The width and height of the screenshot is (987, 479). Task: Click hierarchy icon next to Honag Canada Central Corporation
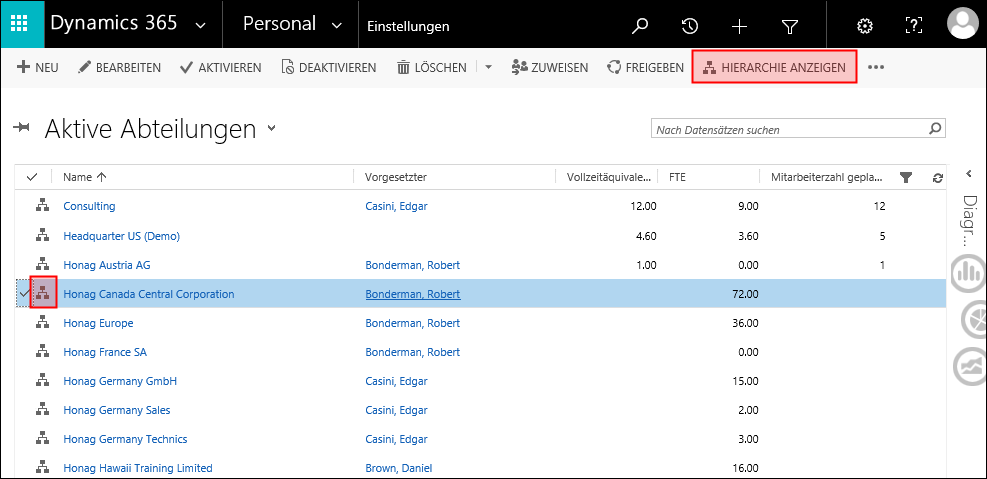43,294
